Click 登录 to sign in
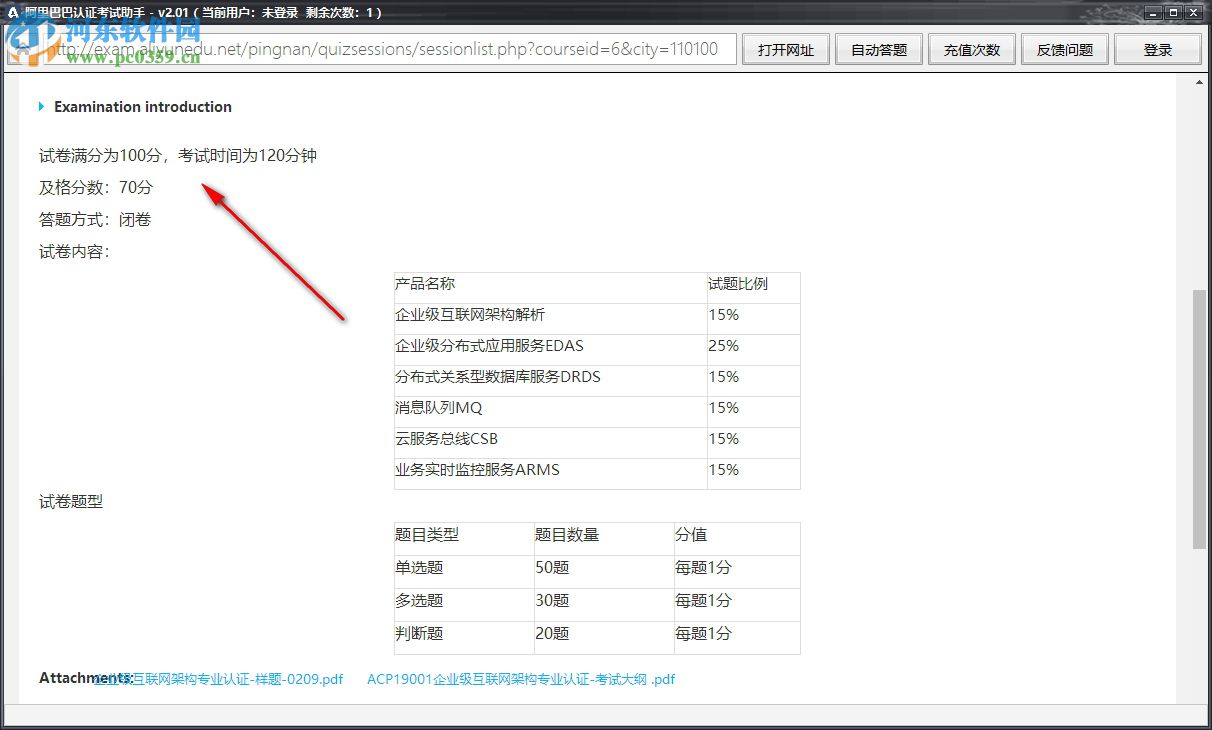Image resolution: width=1212 pixels, height=730 pixels. pos(1157,49)
